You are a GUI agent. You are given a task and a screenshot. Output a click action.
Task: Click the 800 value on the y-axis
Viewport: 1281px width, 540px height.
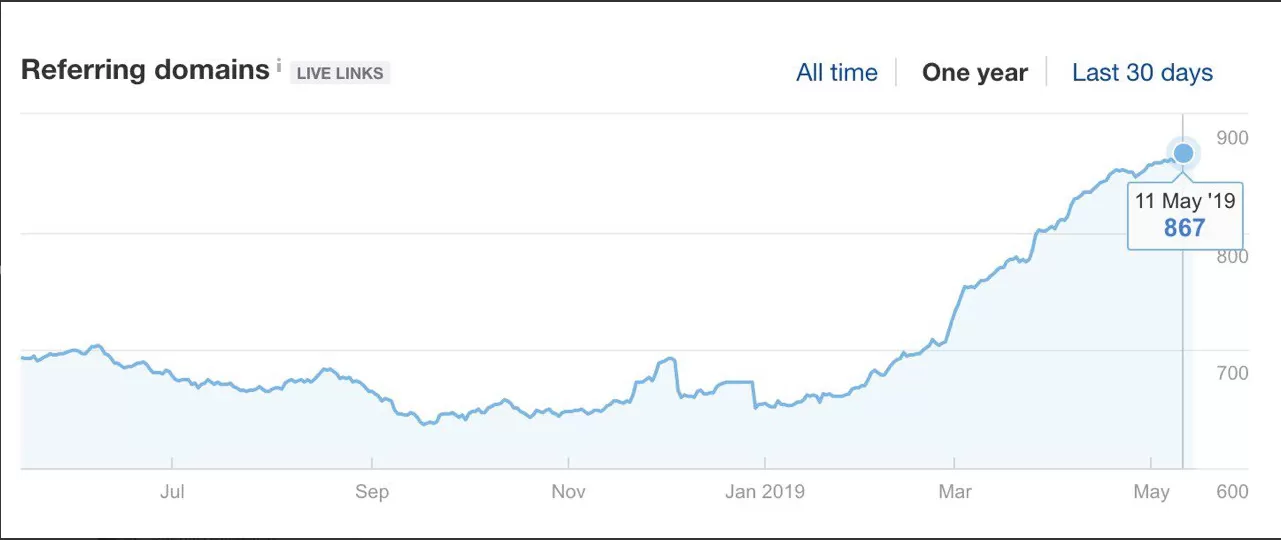[1232, 256]
